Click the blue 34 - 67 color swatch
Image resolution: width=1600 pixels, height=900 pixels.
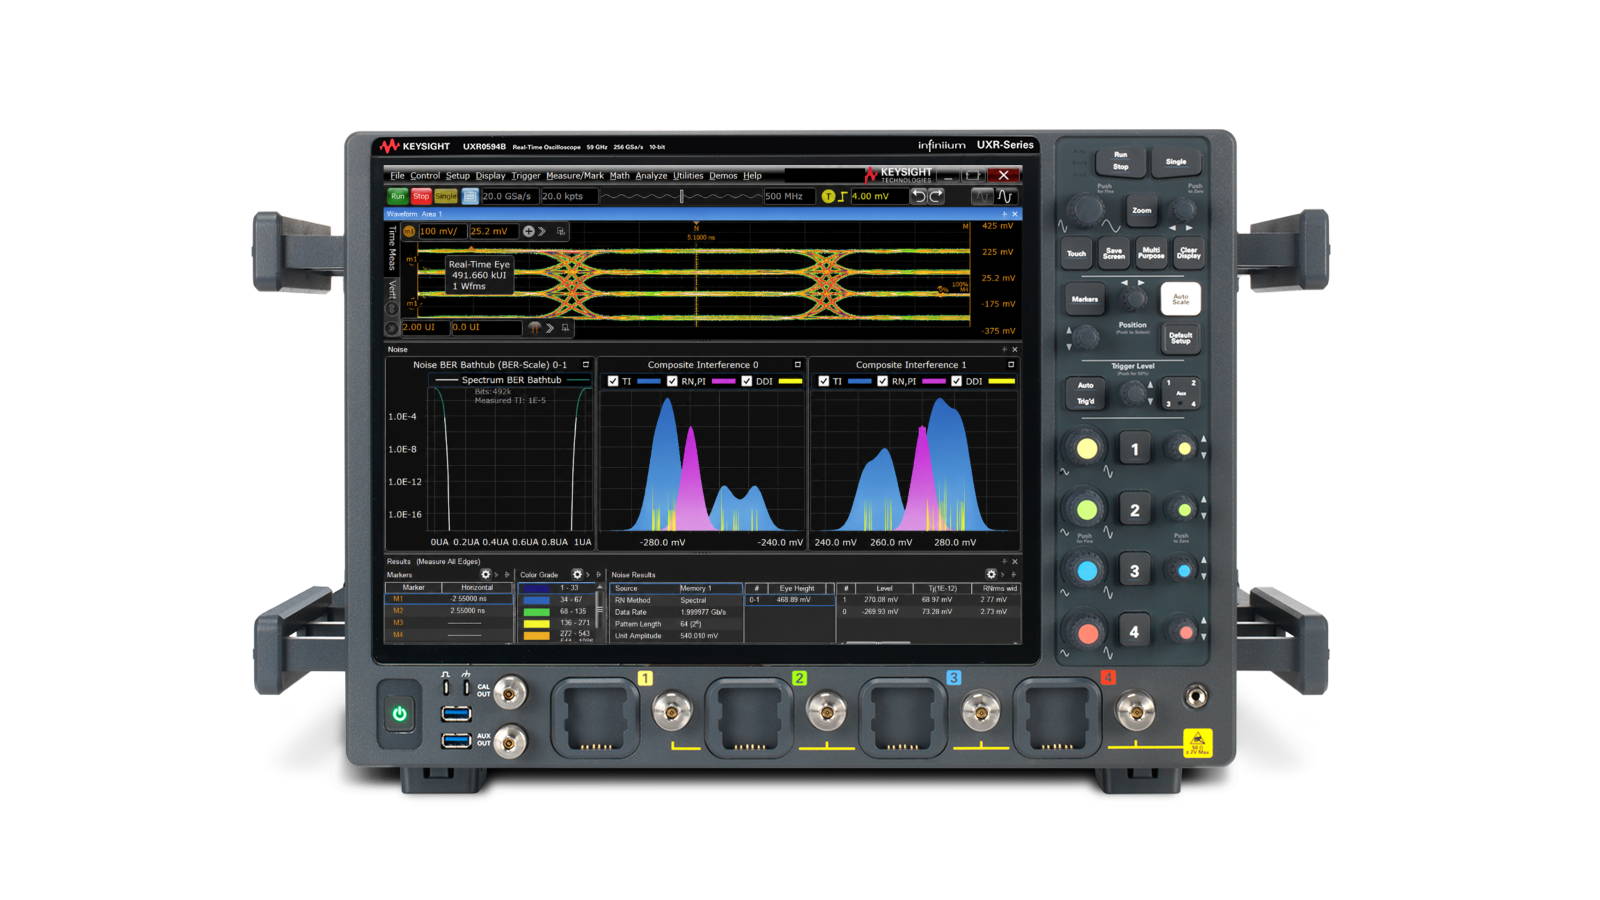(x=537, y=600)
